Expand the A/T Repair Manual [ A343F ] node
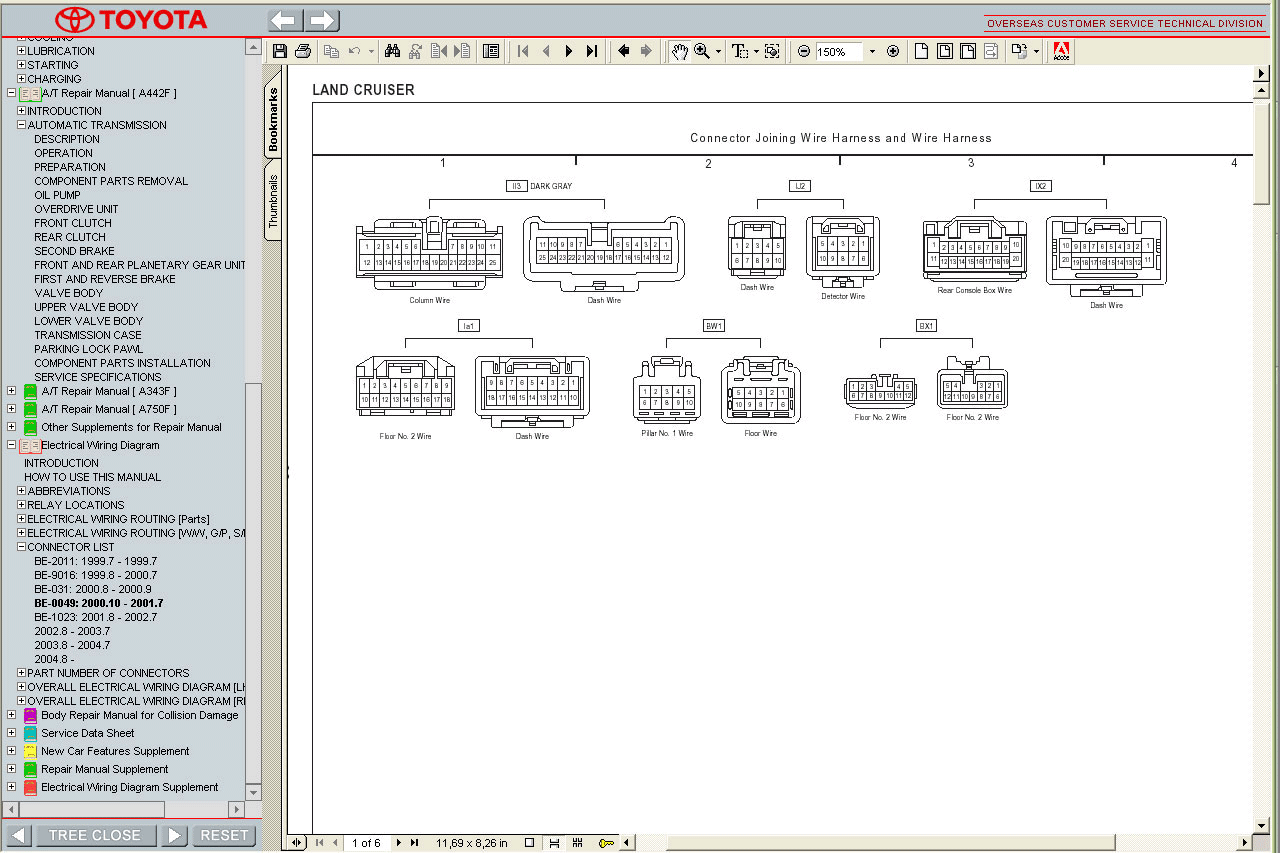This screenshot has width=1280, height=853. pyautogui.click(x=11, y=391)
